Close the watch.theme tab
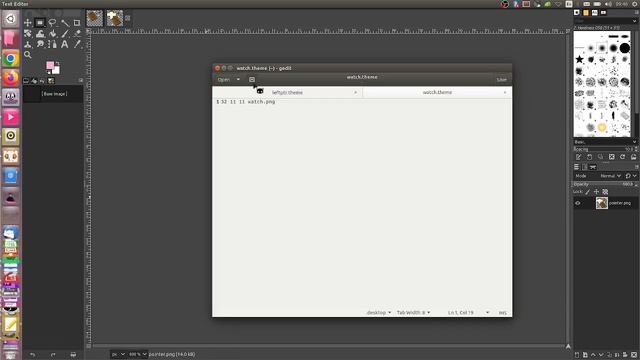Viewport: 640px width, 360px height. (x=505, y=93)
